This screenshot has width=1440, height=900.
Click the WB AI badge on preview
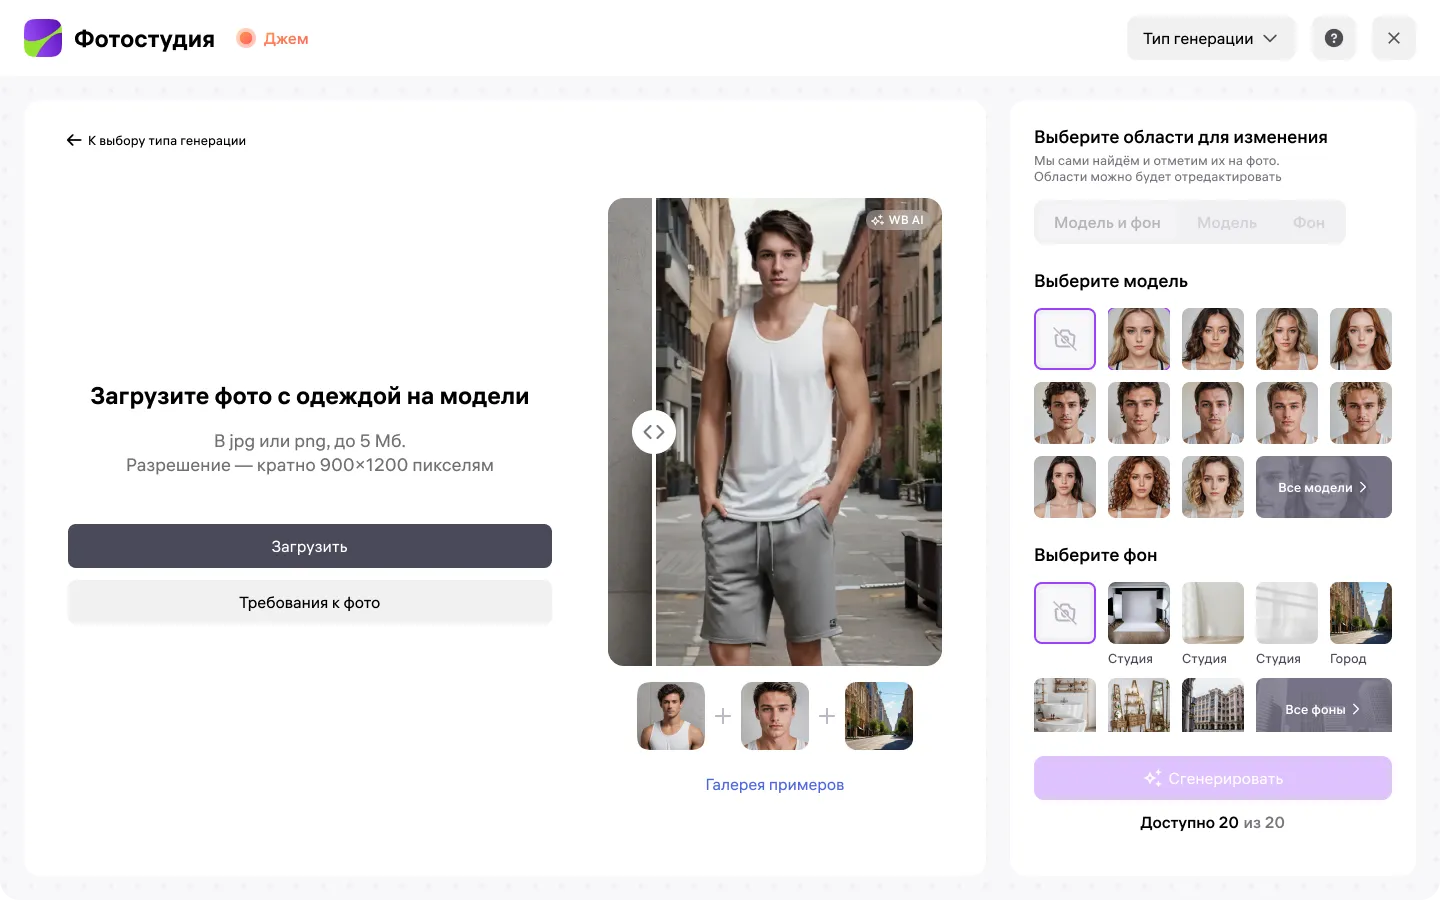tap(898, 220)
